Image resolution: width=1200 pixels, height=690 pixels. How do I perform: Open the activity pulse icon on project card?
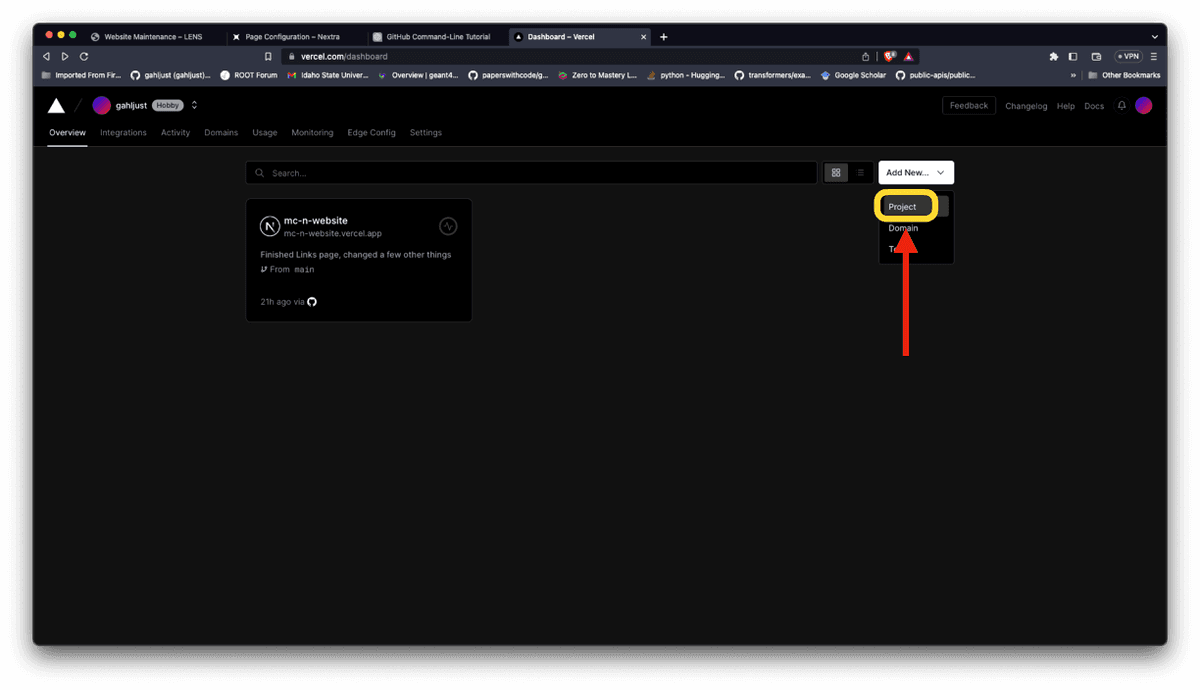pyautogui.click(x=448, y=226)
